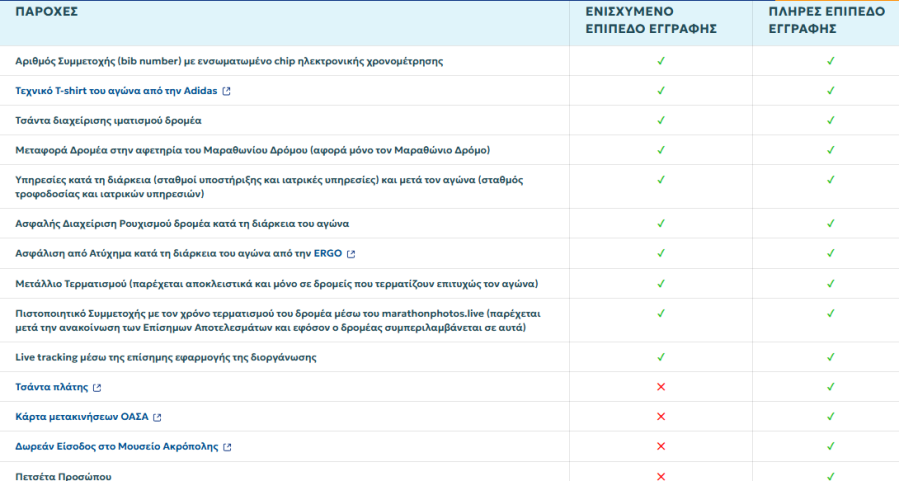The image size is (899, 481).
Task: Click red X for Τσάντα πλάτης row
Action: [x=660, y=387]
